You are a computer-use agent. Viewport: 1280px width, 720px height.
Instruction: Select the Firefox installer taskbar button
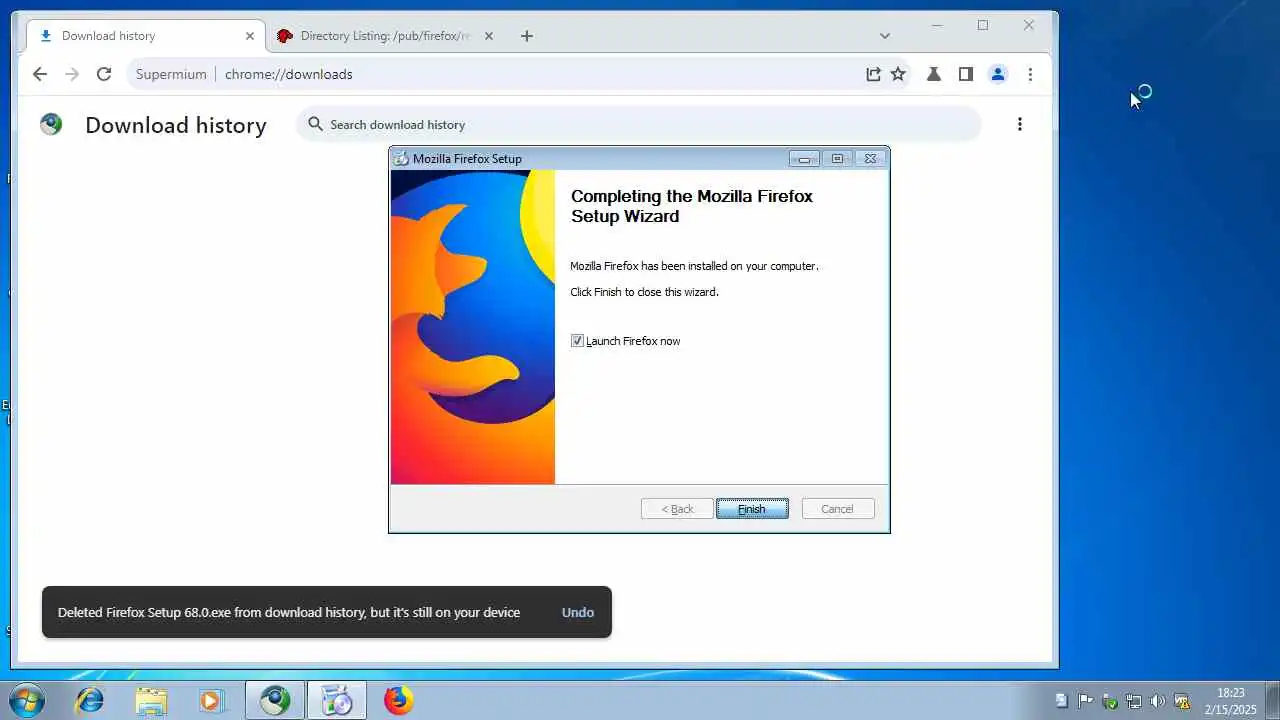[x=337, y=700]
